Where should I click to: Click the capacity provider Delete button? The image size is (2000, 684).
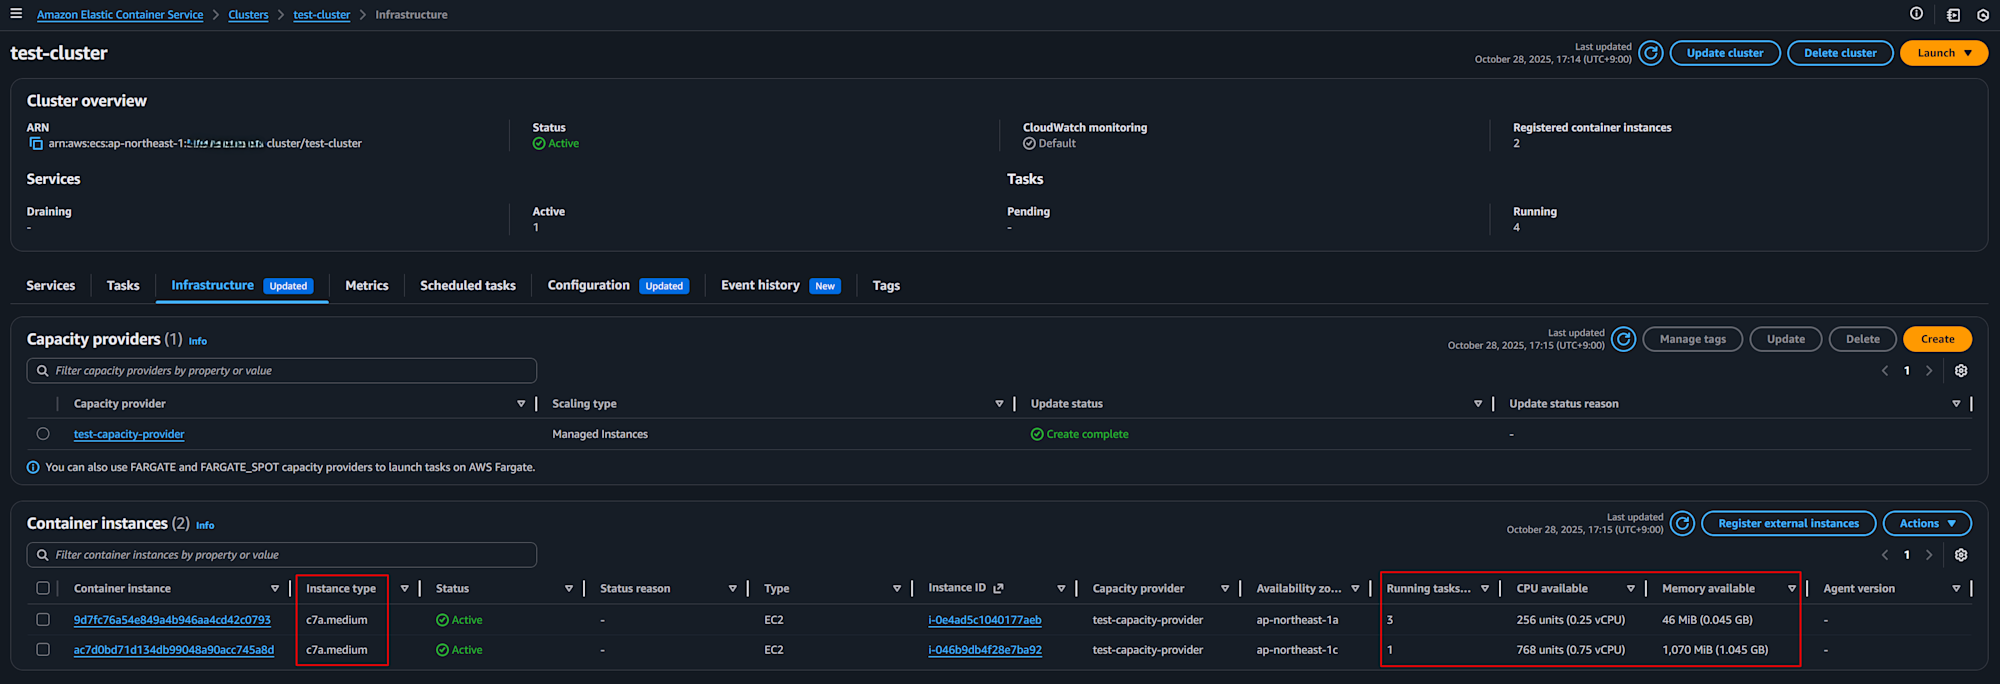1862,339
